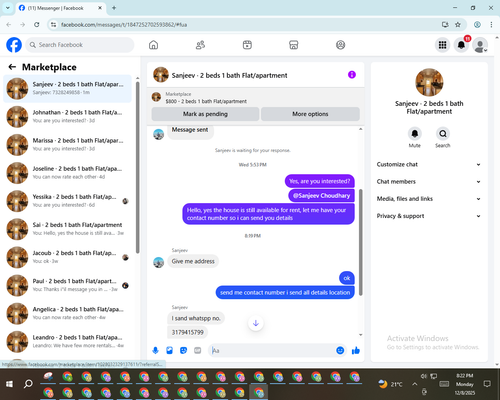Click the conversation list scrollbar

click(x=138, y=167)
